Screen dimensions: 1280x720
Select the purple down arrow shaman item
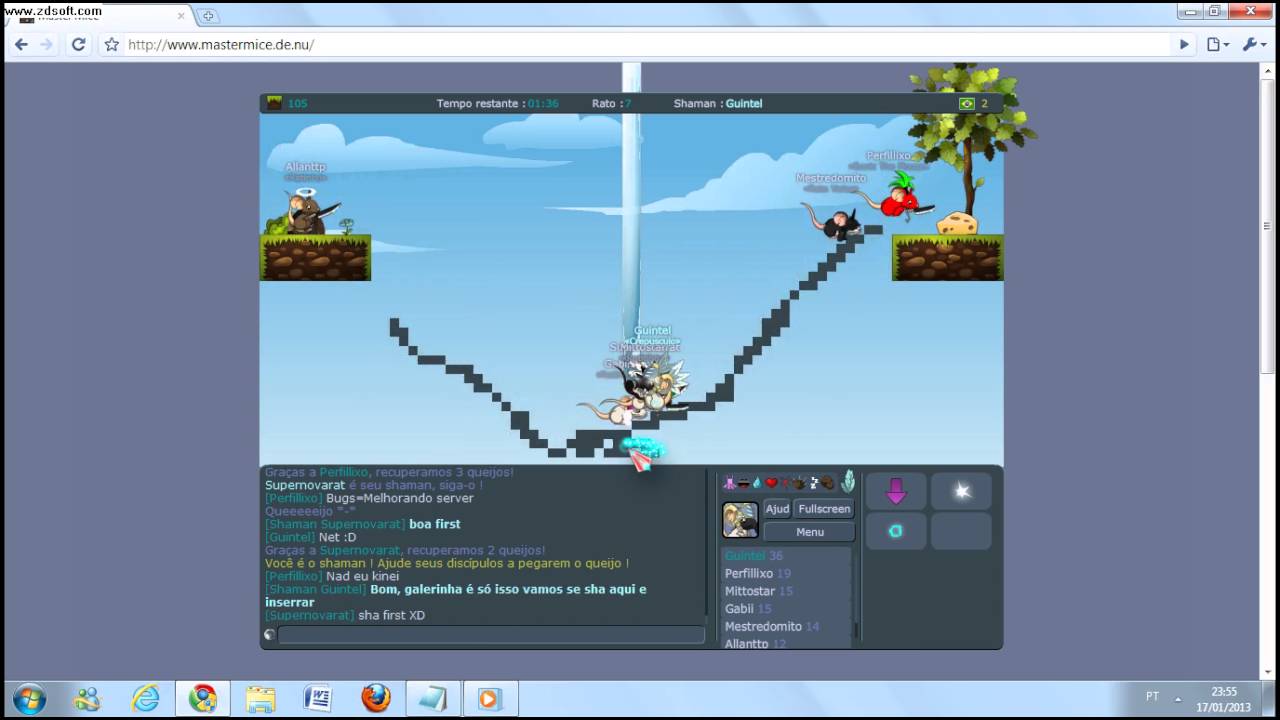click(x=896, y=491)
